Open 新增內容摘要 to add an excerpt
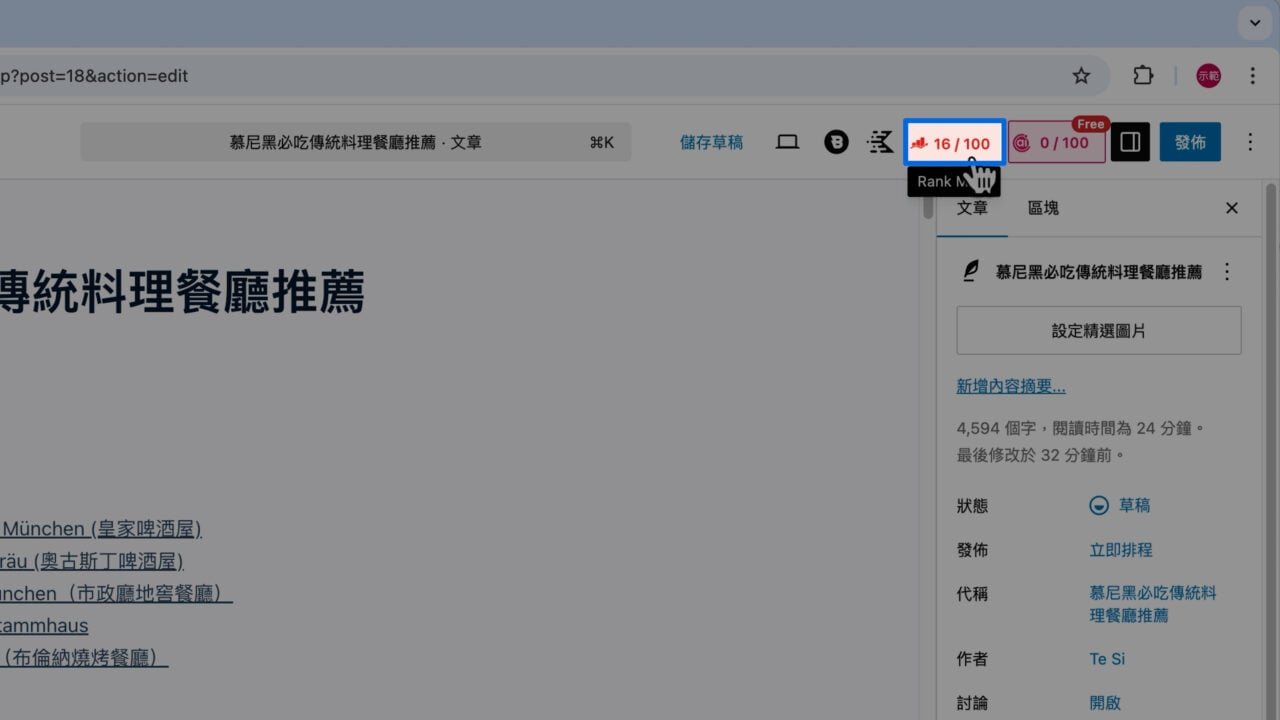 pos(1010,386)
